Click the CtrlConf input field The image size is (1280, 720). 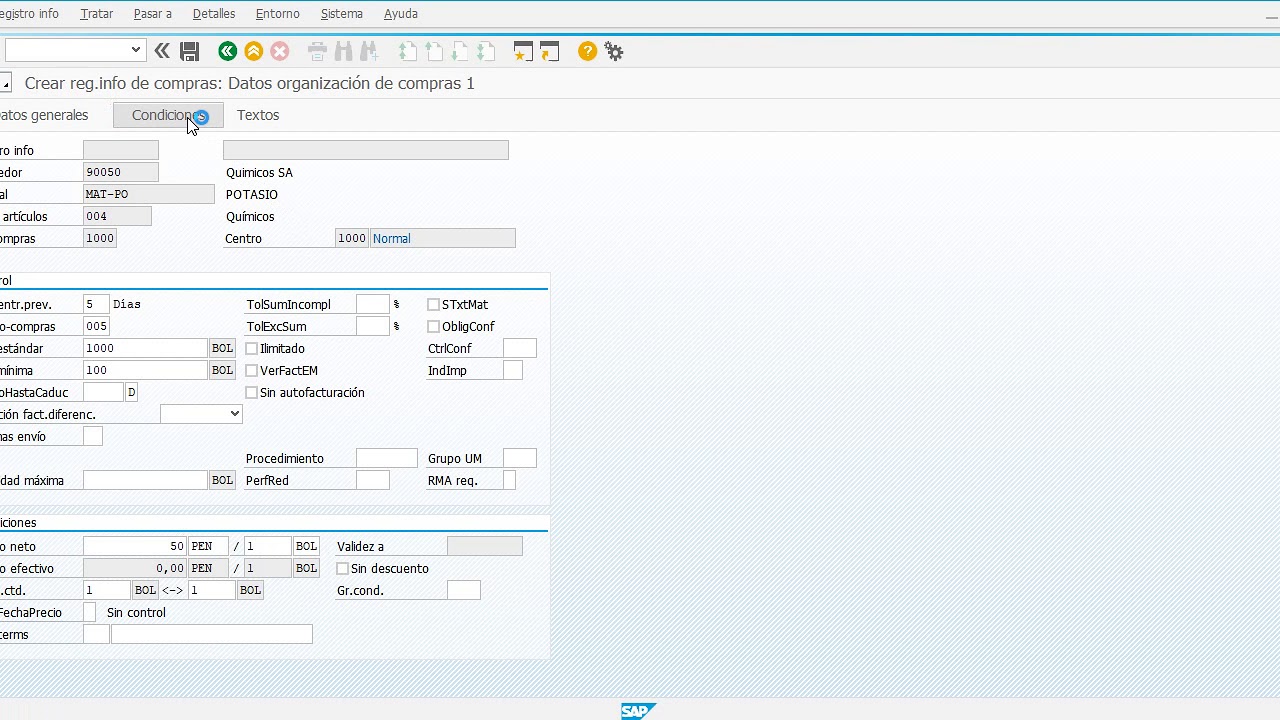tap(519, 348)
